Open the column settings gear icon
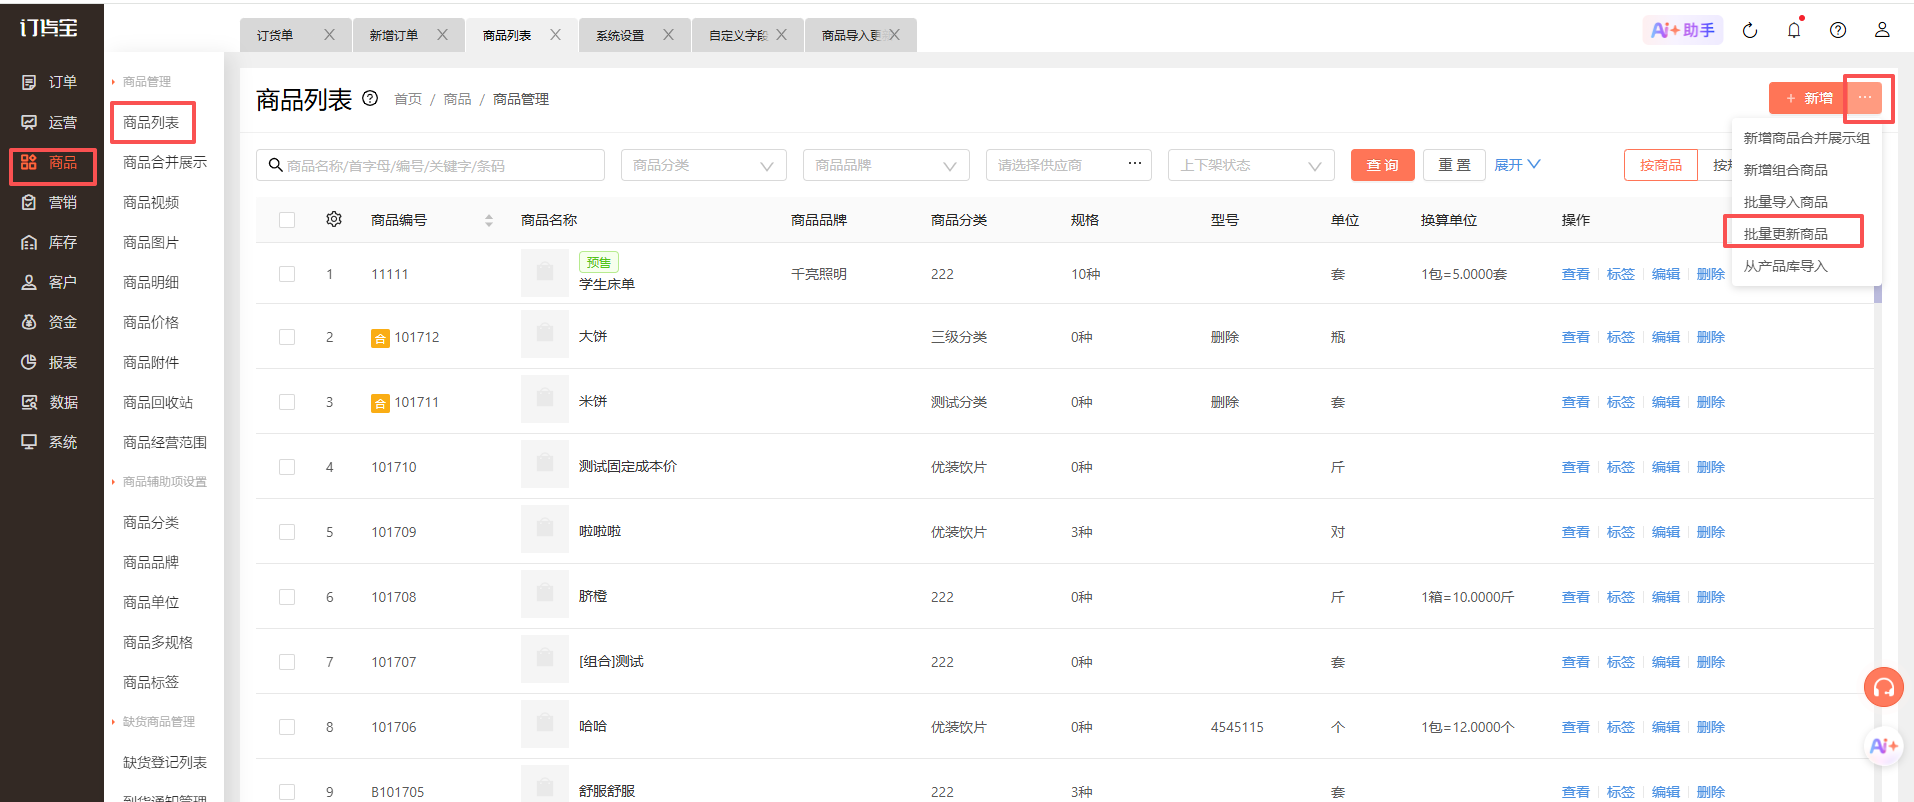This screenshot has width=1914, height=802. (x=334, y=219)
